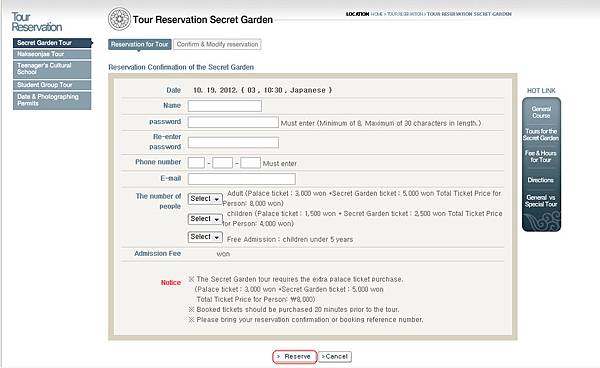Click the HOT LINK heading
The image size is (600, 368).
541,91
